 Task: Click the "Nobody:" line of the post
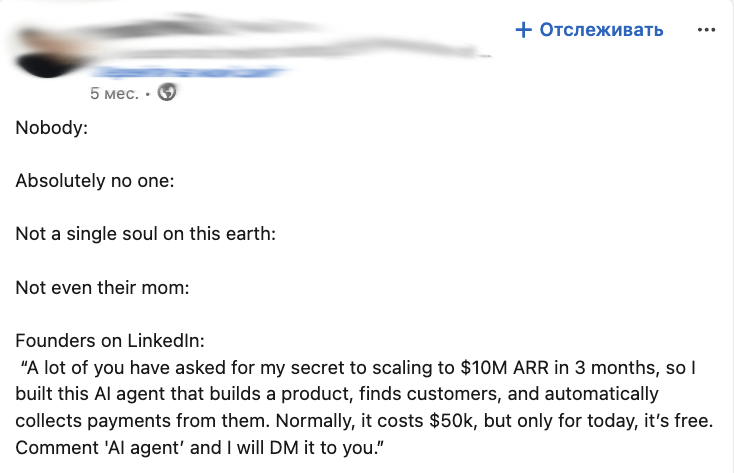pyautogui.click(x=47, y=128)
